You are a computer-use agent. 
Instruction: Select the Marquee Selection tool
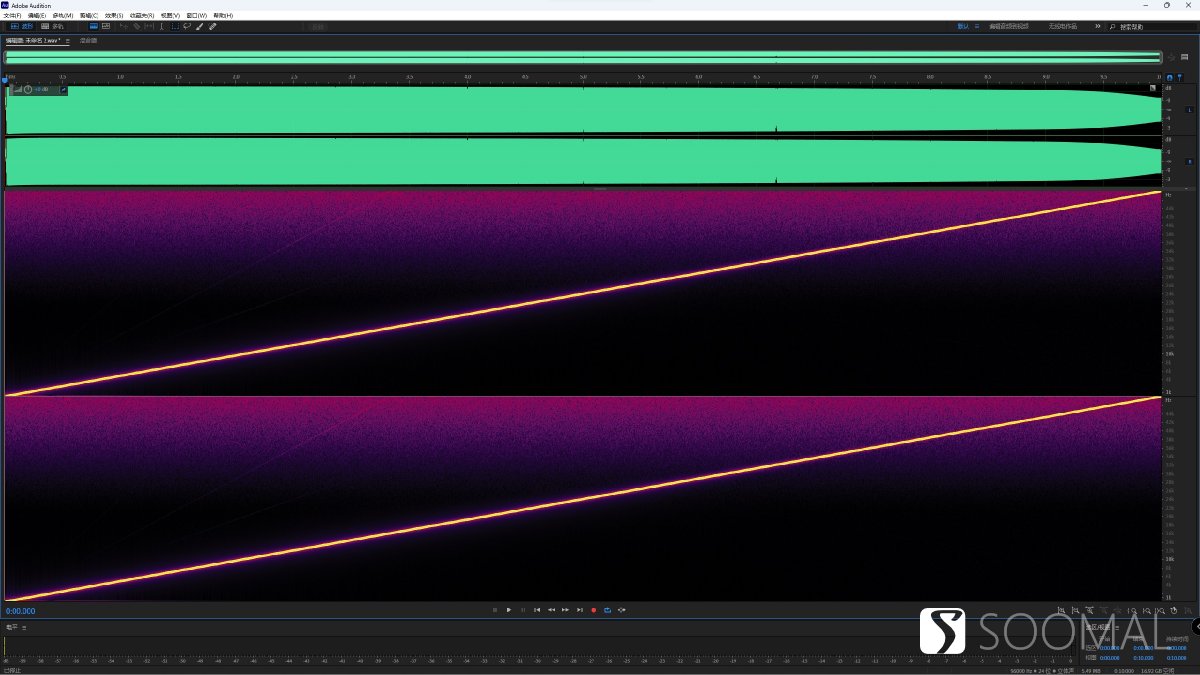click(x=175, y=26)
